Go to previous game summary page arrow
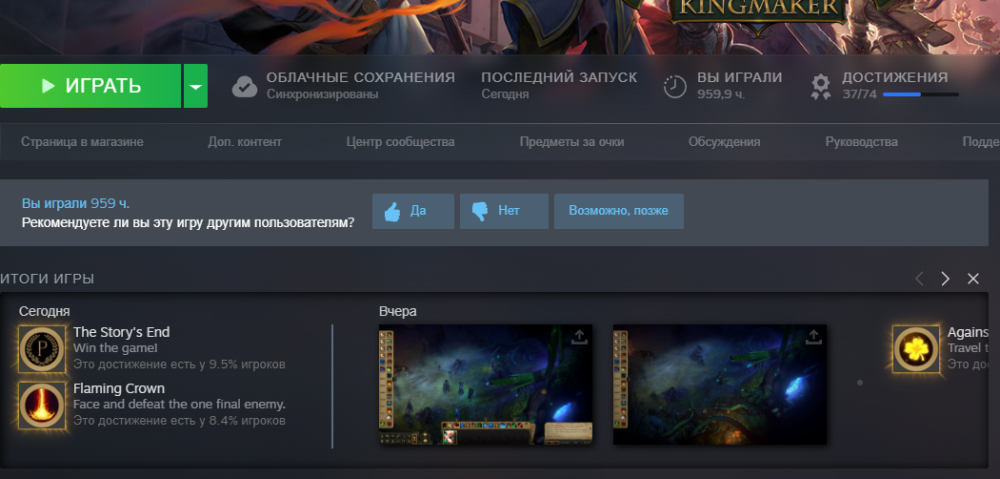Screen dimensions: 1000x479 pyautogui.click(x=919, y=279)
